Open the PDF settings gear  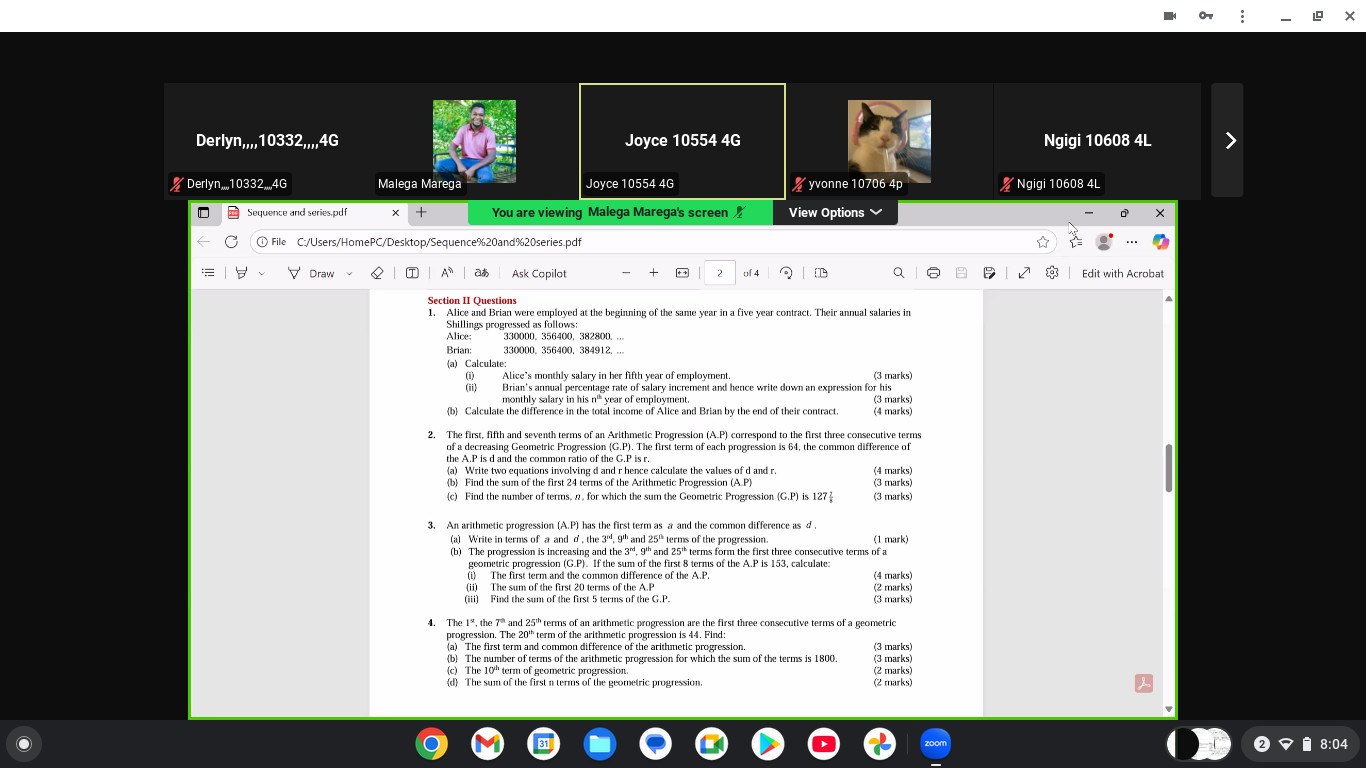(x=1052, y=273)
